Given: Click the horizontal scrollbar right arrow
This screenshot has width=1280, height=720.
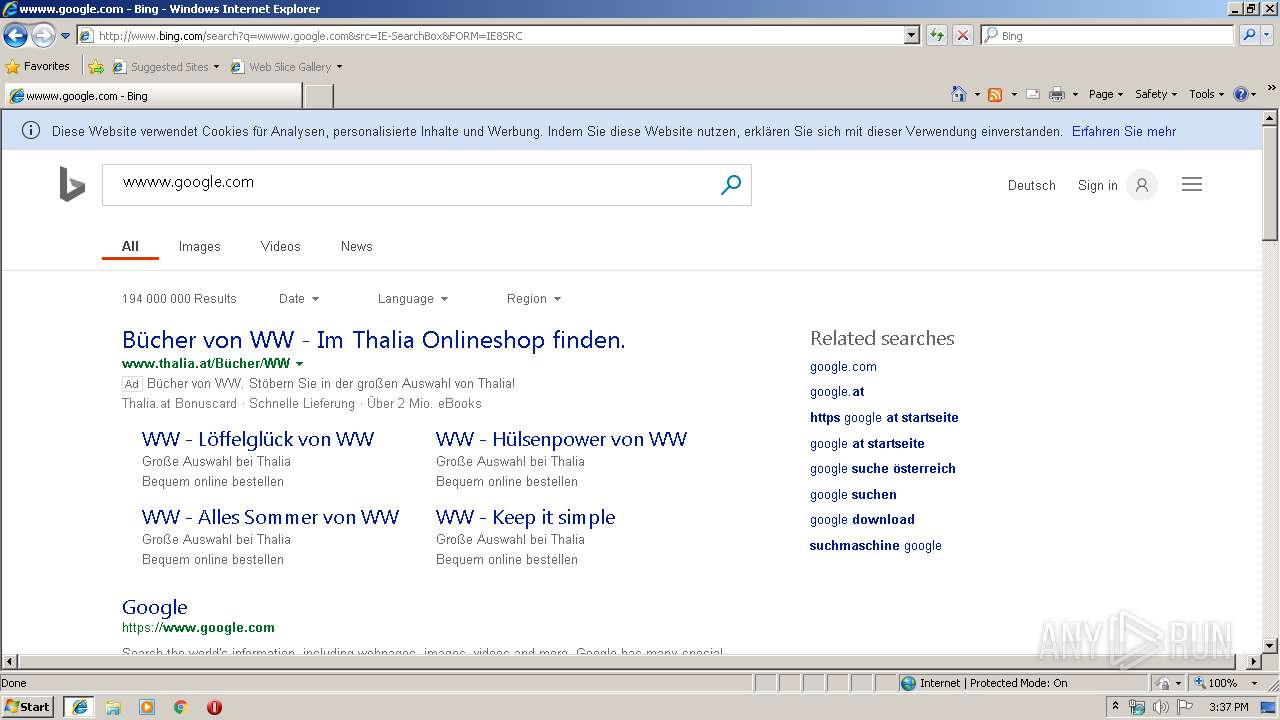Looking at the screenshot, I should coord(1254,662).
